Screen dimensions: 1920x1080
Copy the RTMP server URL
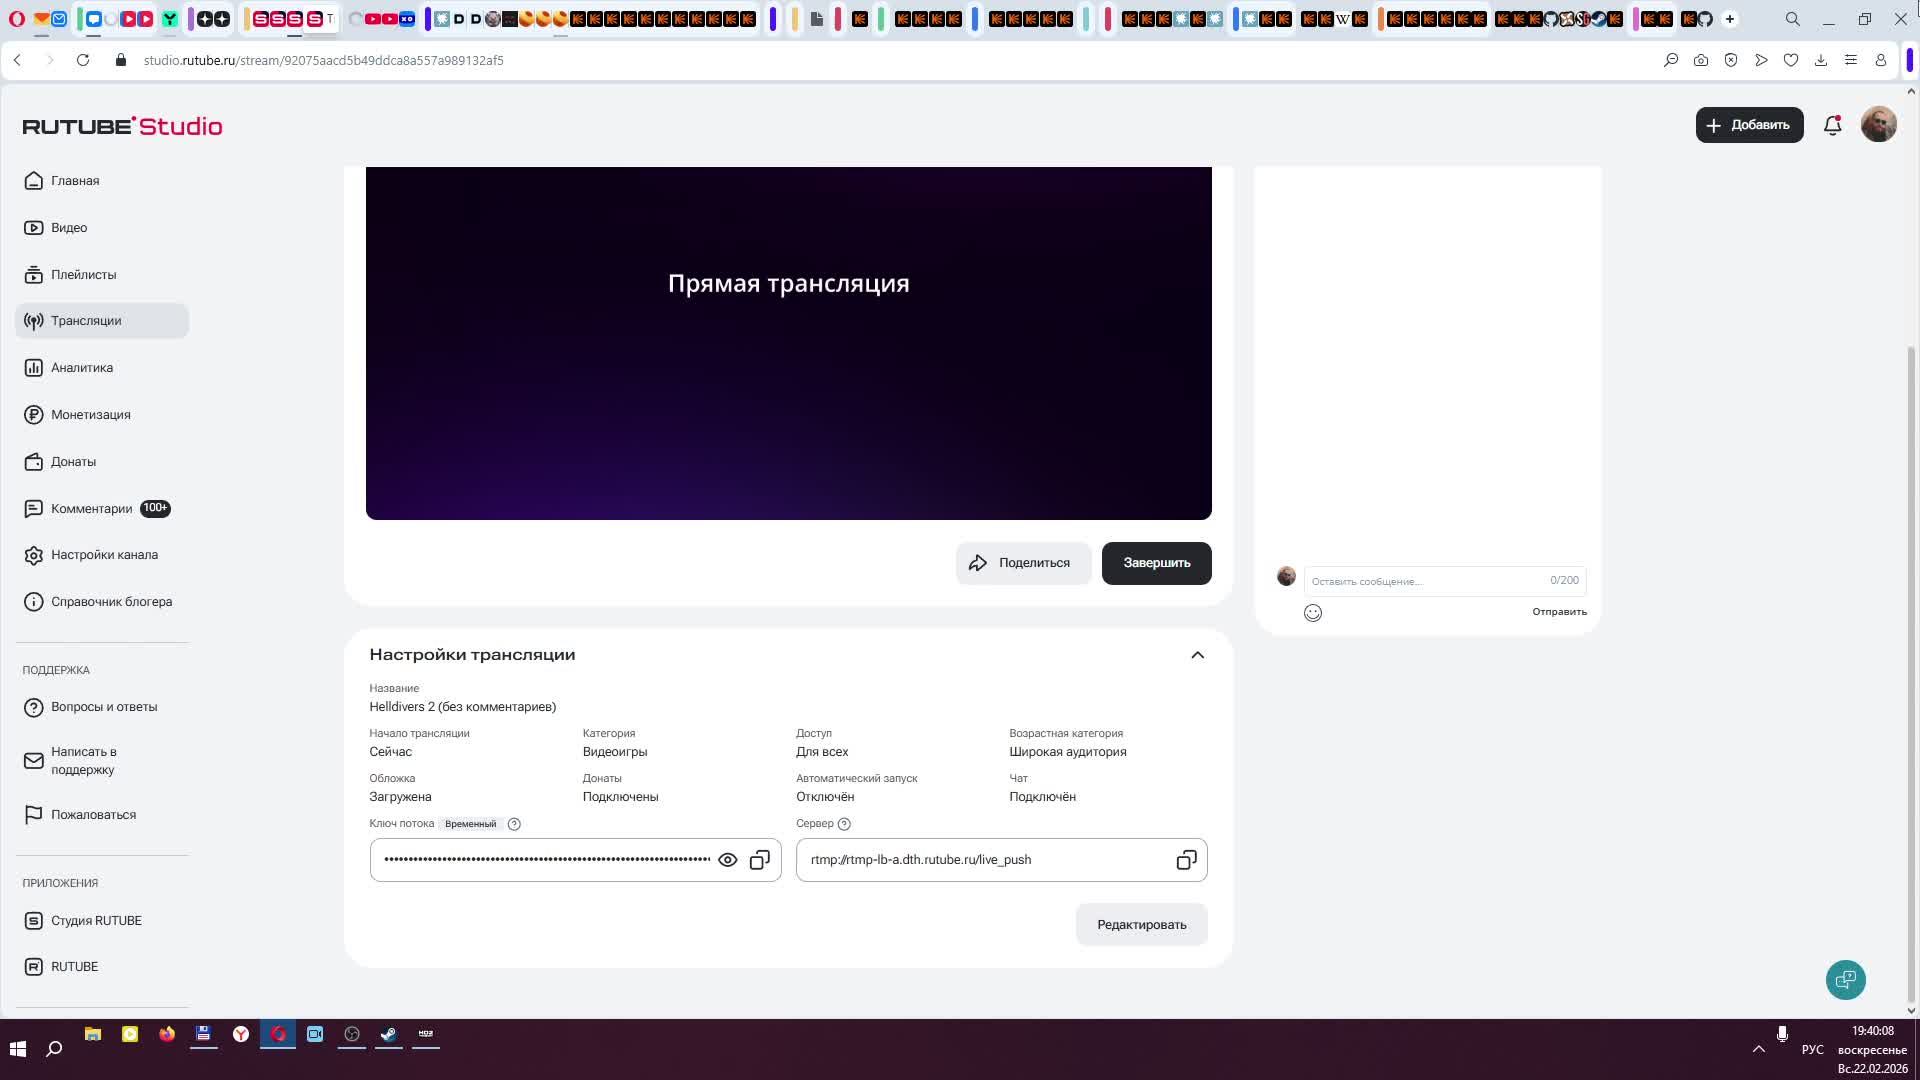pos(1186,860)
